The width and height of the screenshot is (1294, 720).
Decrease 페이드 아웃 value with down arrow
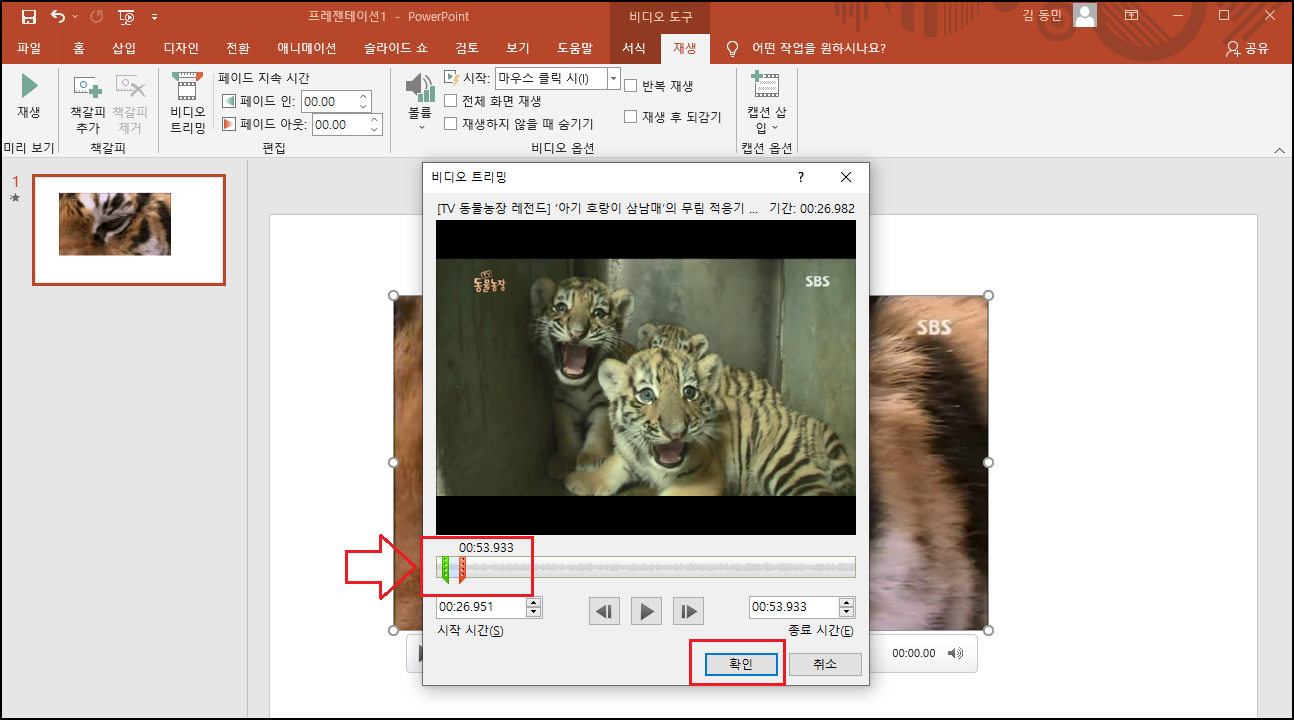point(375,130)
